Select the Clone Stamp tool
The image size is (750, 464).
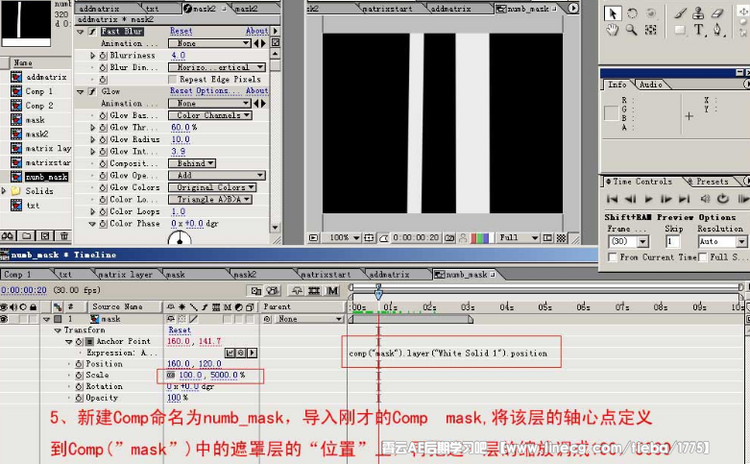(698, 13)
